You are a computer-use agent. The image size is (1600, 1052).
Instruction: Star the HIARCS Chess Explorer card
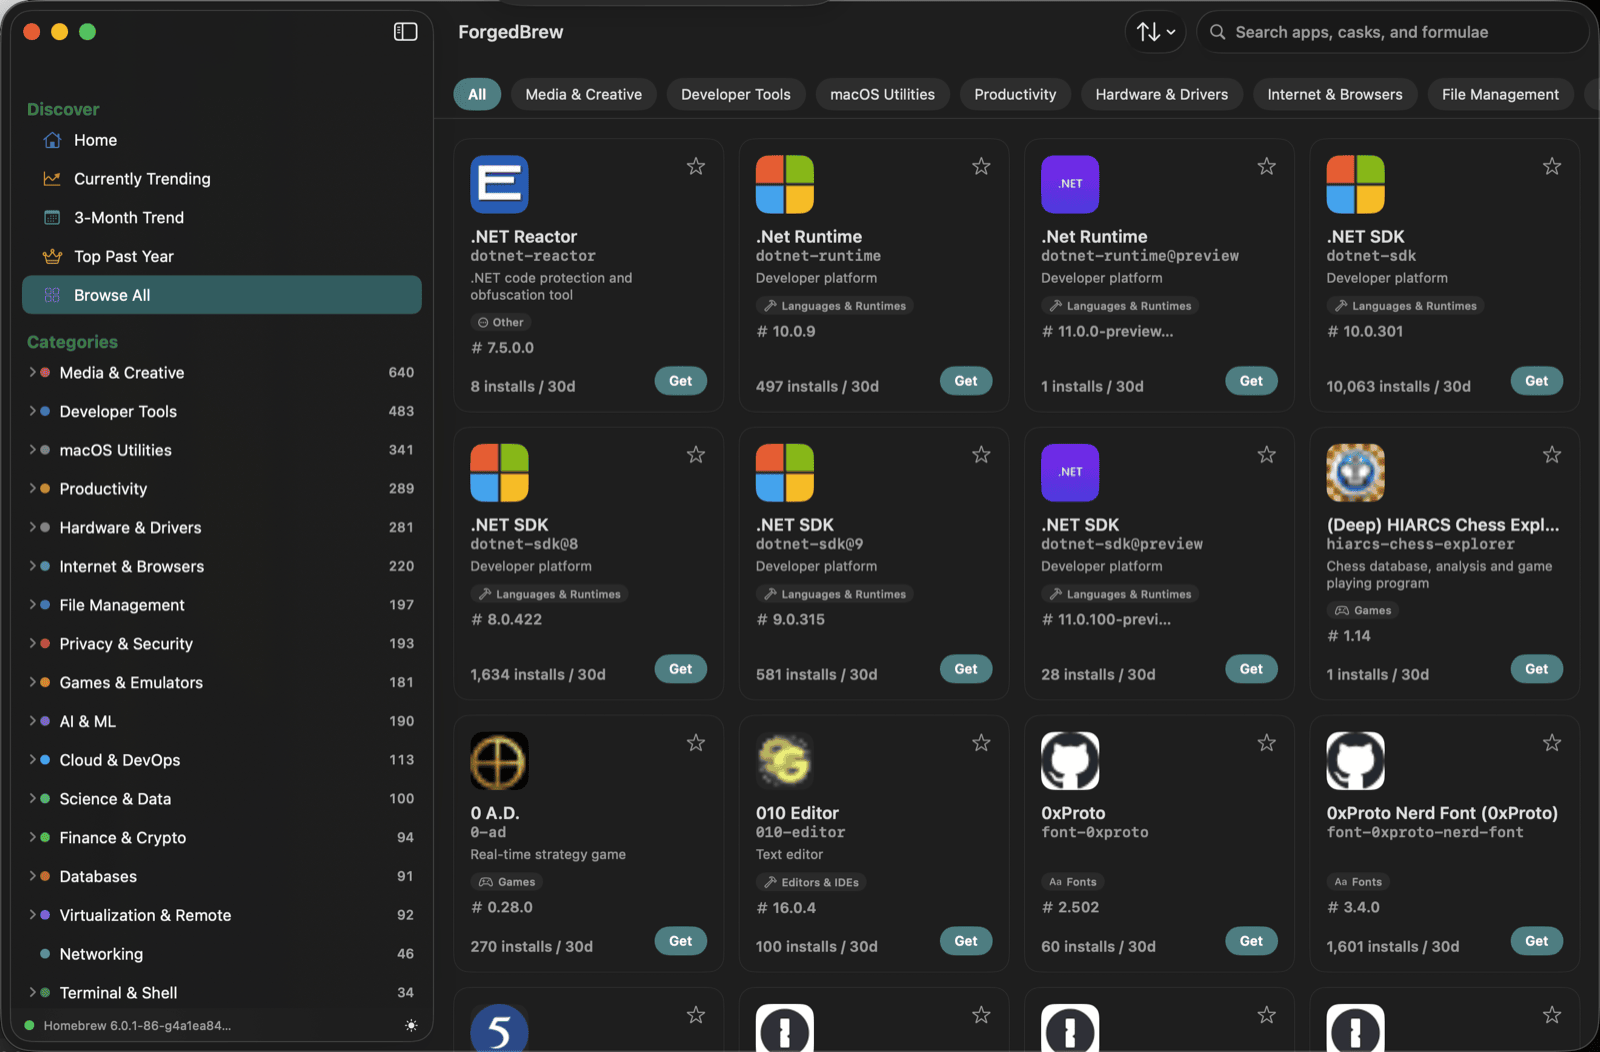pos(1551,454)
